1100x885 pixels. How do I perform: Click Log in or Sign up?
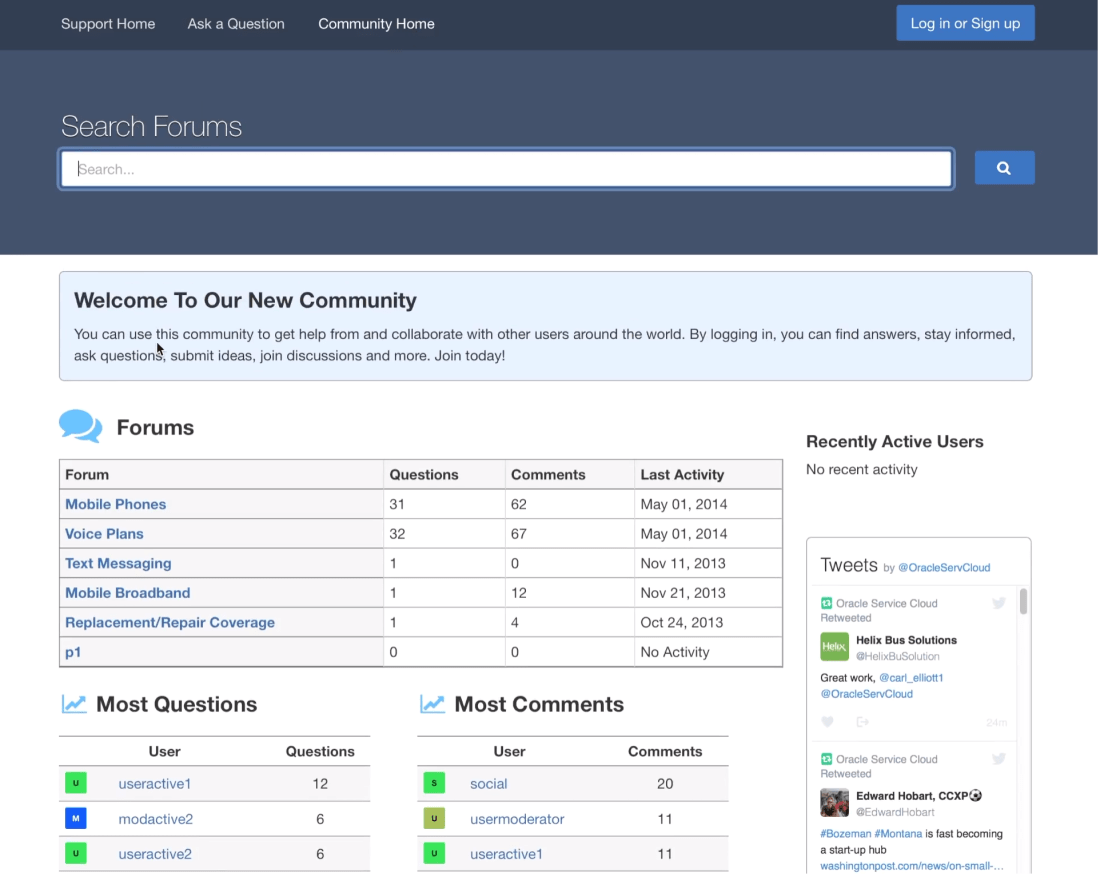tap(964, 22)
